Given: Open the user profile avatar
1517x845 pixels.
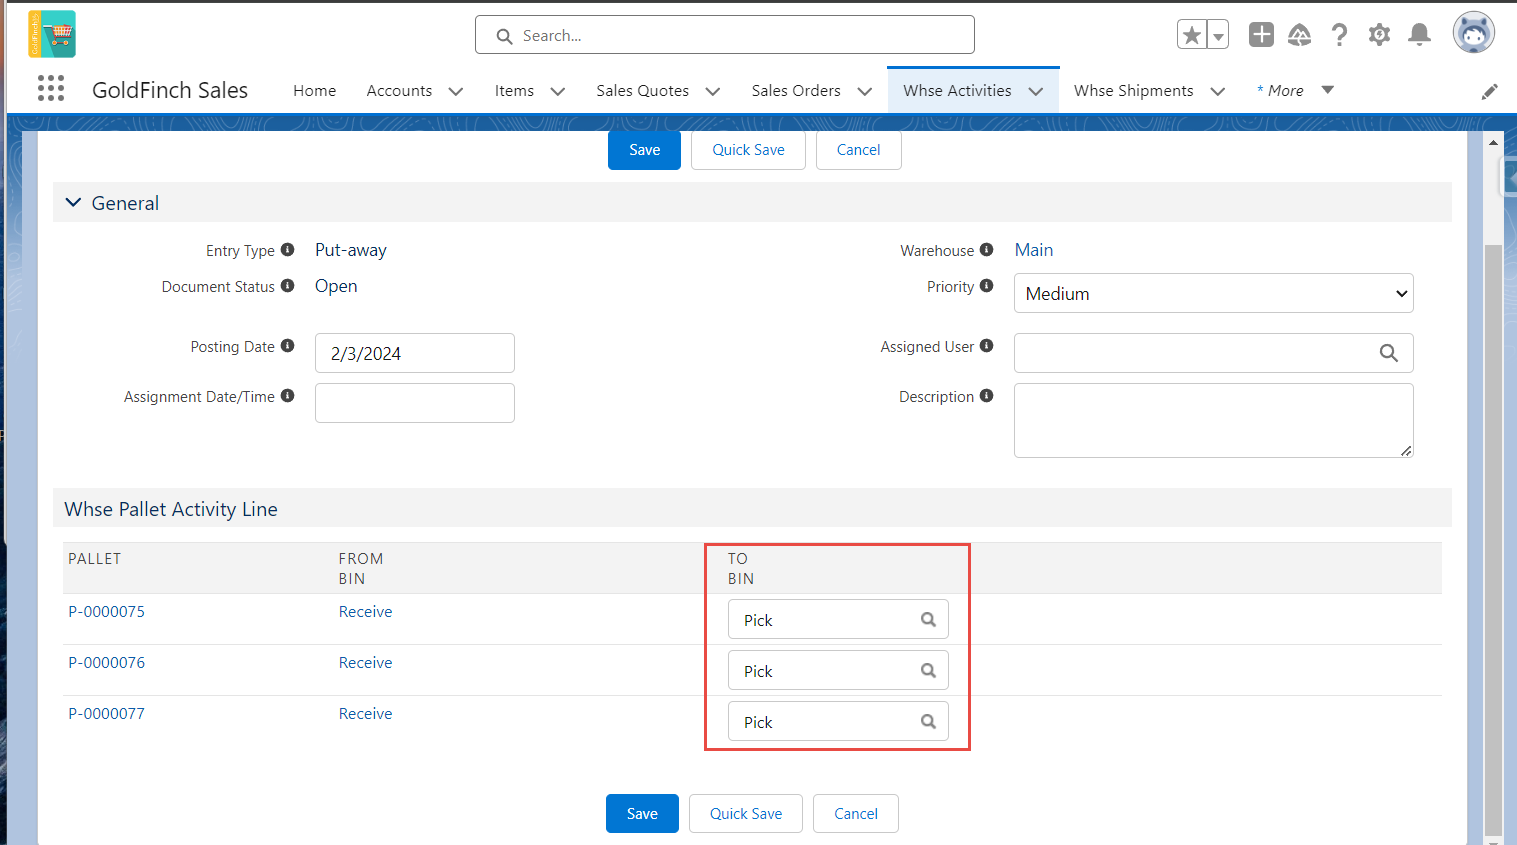Looking at the screenshot, I should pos(1473,33).
